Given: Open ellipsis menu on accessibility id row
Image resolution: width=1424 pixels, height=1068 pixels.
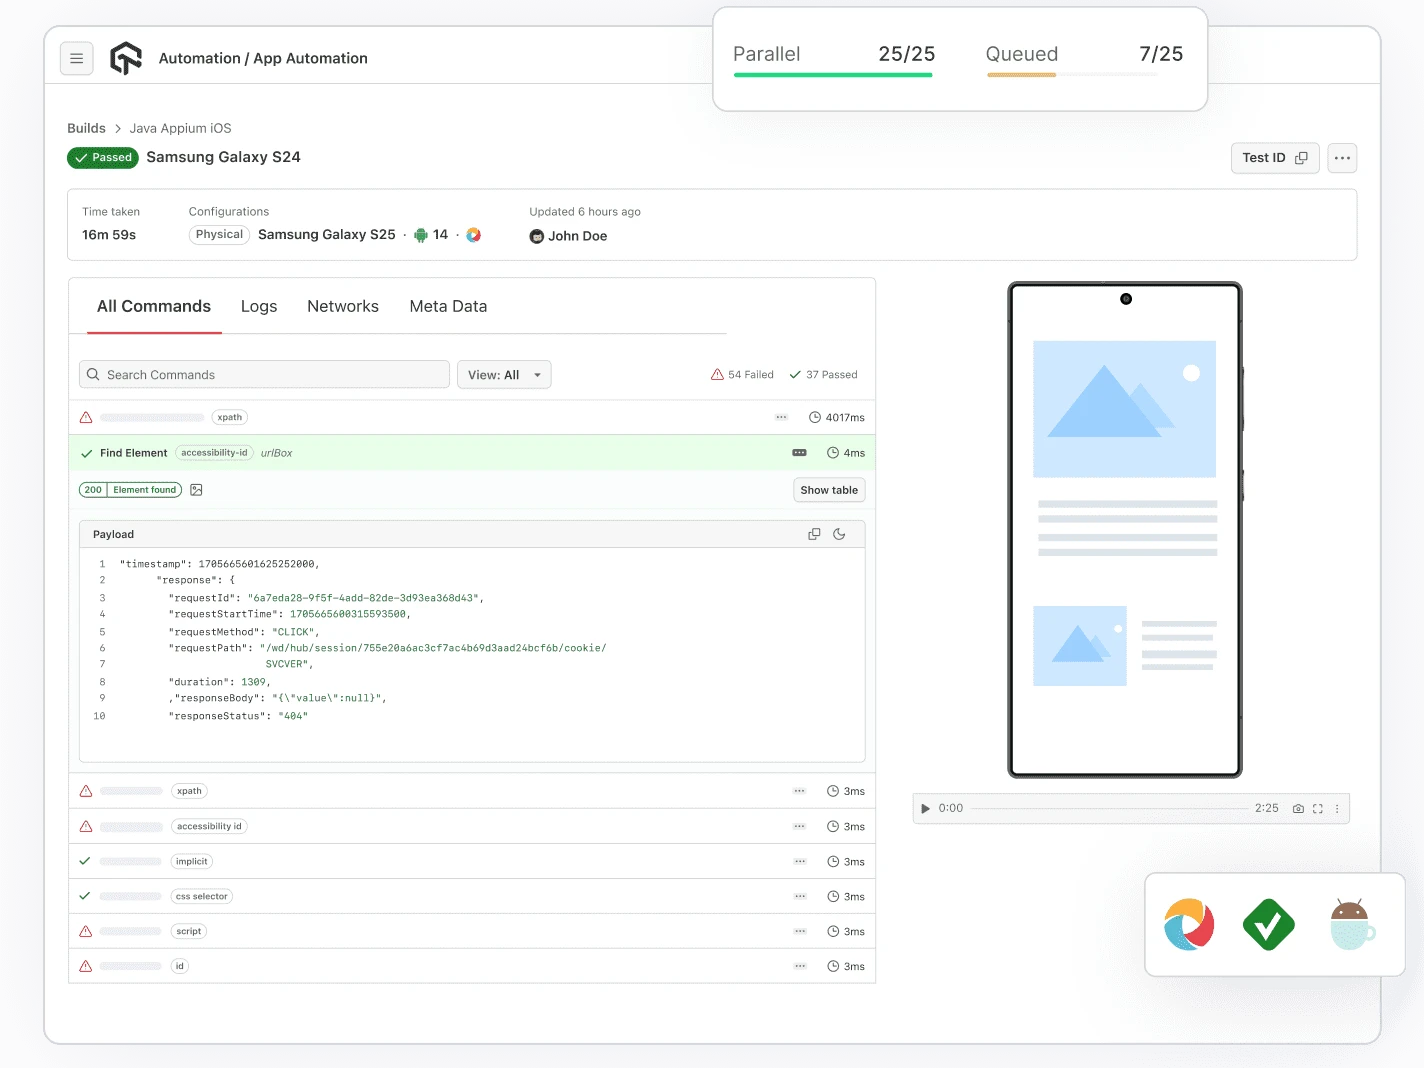Looking at the screenshot, I should [x=800, y=826].
